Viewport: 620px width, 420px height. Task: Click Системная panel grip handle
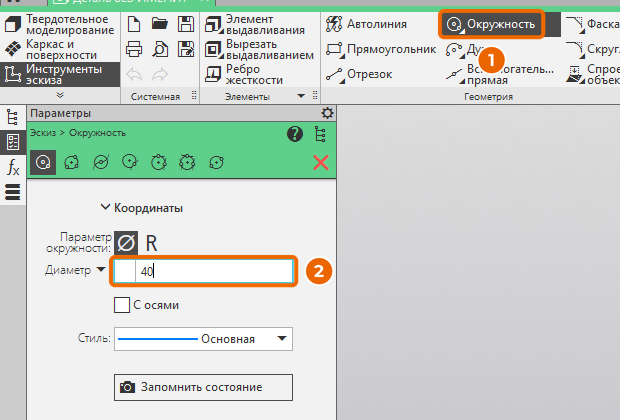[x=194, y=96]
